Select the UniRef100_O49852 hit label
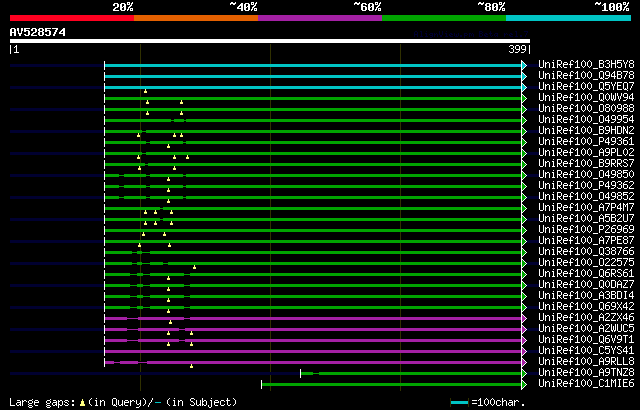This screenshot has width=640, height=410. (586, 197)
